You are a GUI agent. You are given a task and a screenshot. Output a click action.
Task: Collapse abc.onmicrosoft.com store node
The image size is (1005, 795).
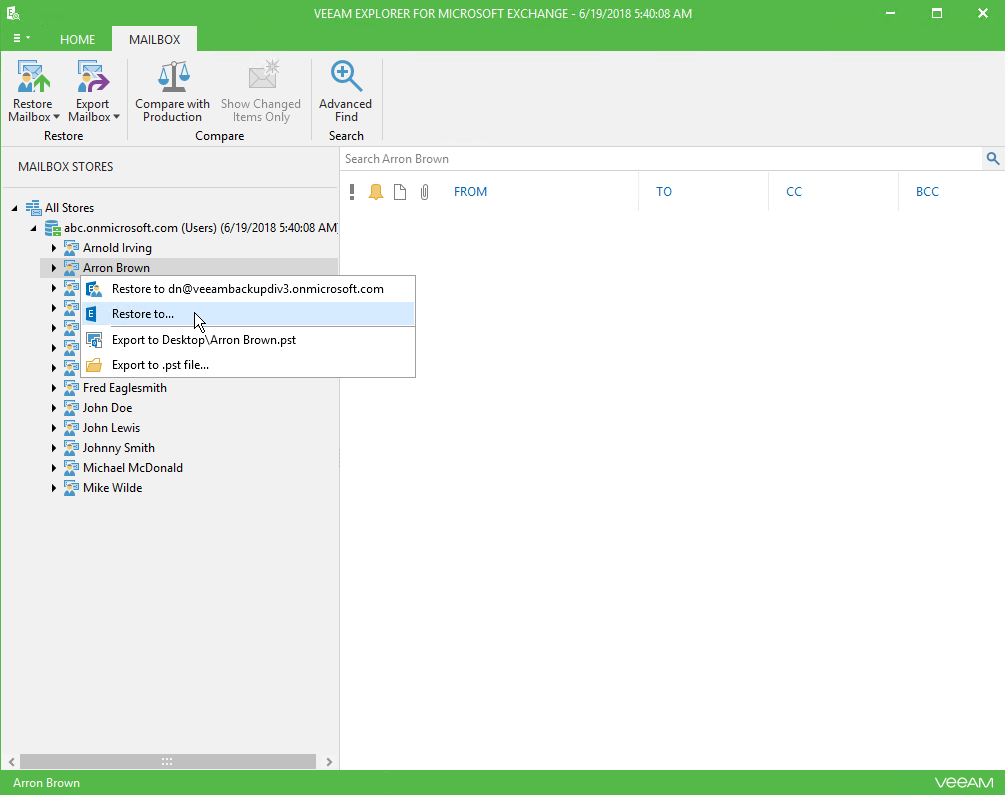(33, 228)
